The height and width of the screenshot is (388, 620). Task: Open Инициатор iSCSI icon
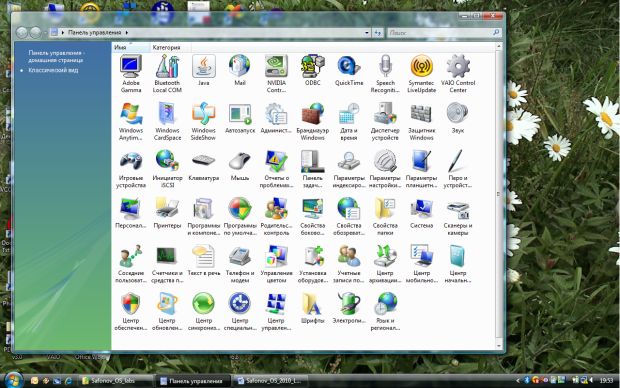(x=167, y=169)
